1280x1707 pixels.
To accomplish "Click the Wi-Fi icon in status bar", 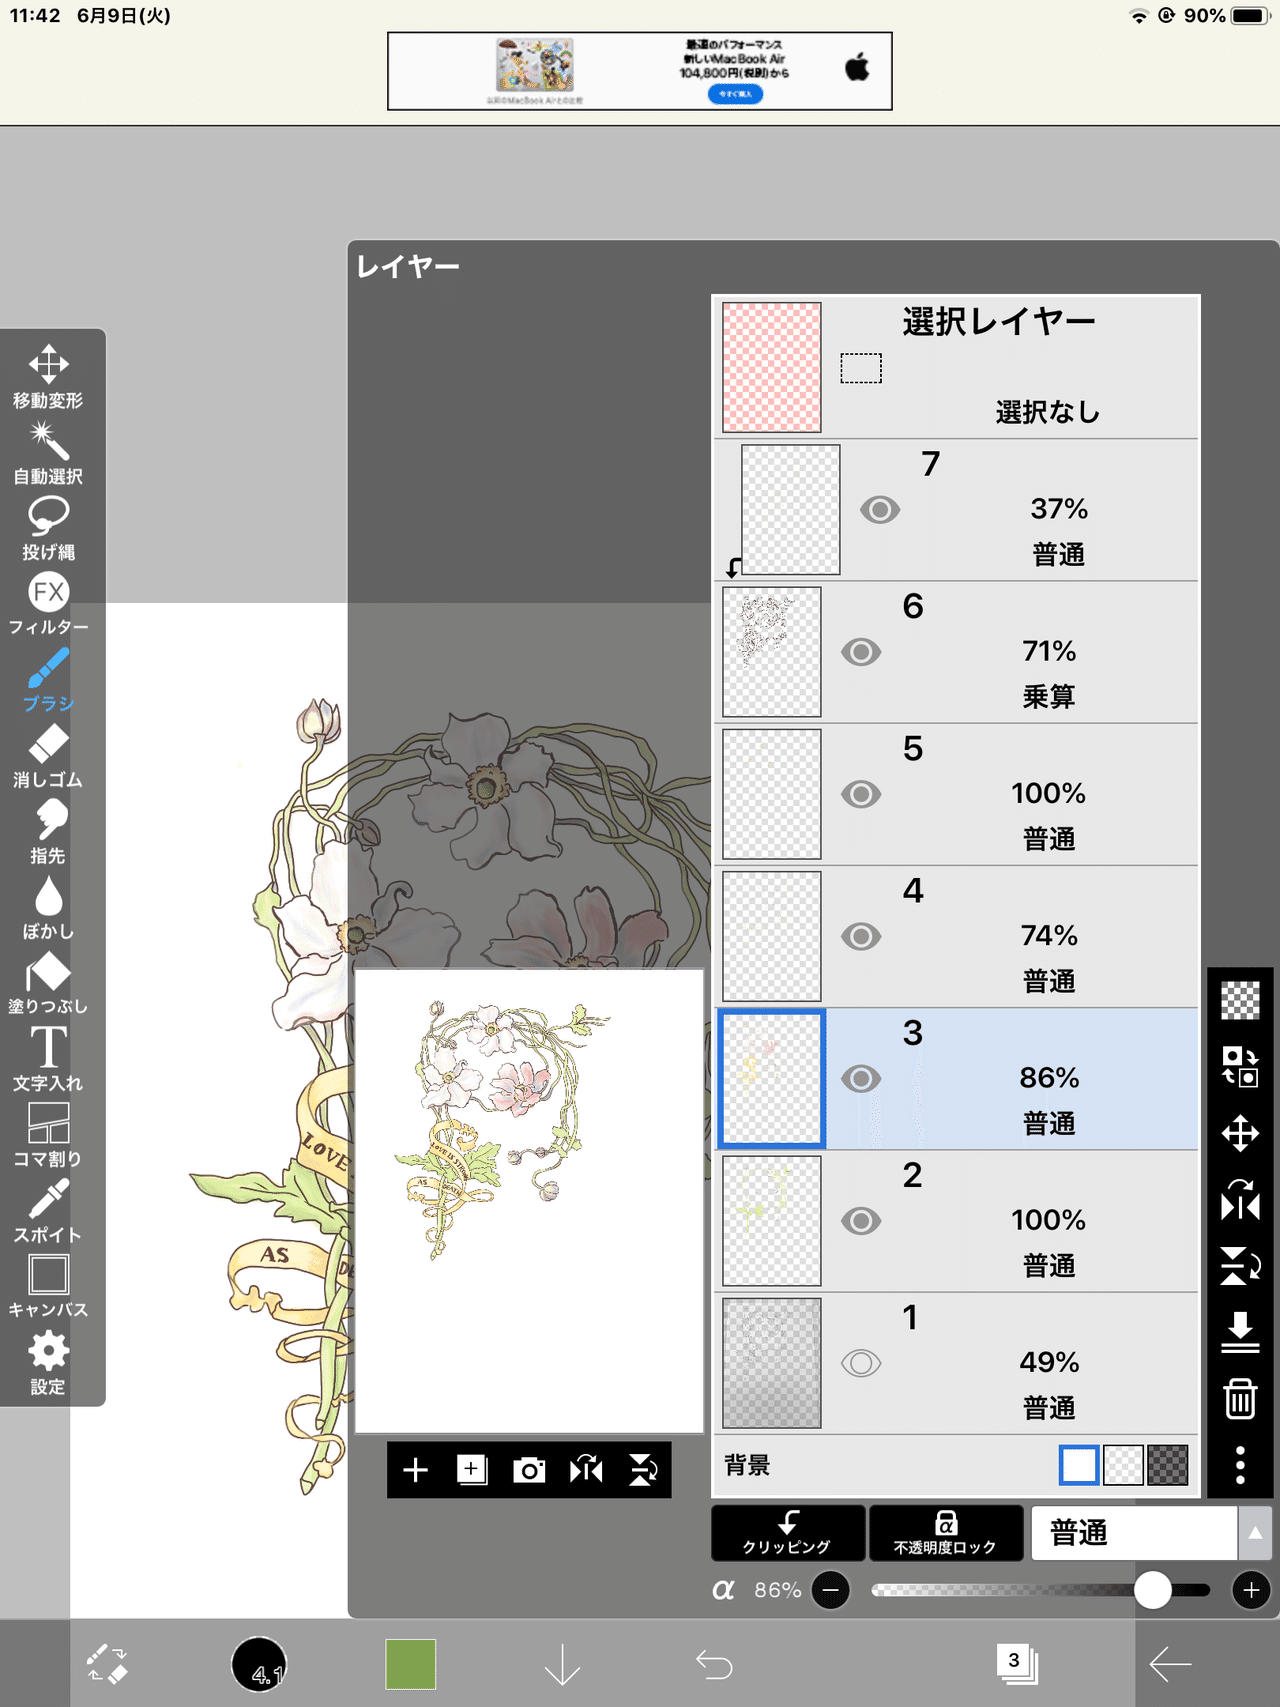I will pos(1138,16).
